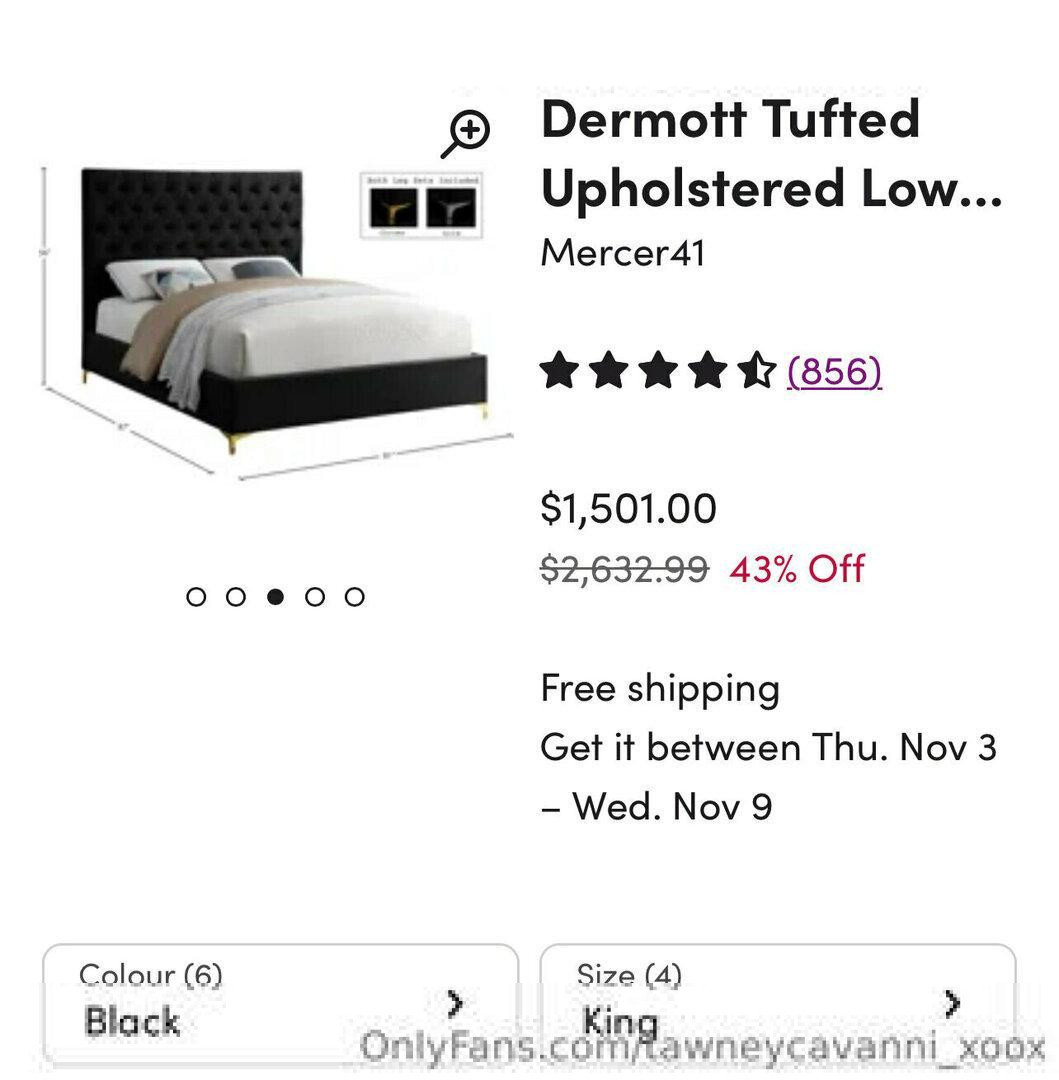Click the crossed-out $2,632.99 price
This screenshot has height=1080, width=1059.
coord(624,569)
